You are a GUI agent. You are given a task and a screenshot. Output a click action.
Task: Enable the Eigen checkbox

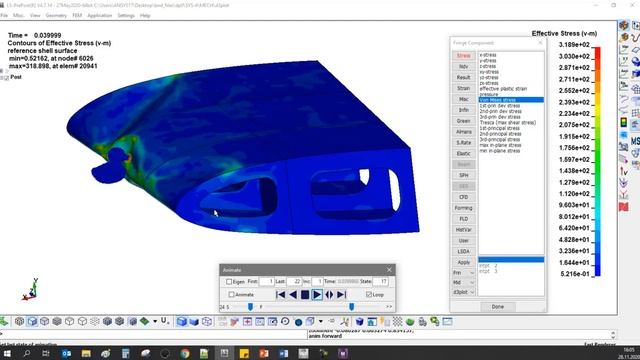229,282
